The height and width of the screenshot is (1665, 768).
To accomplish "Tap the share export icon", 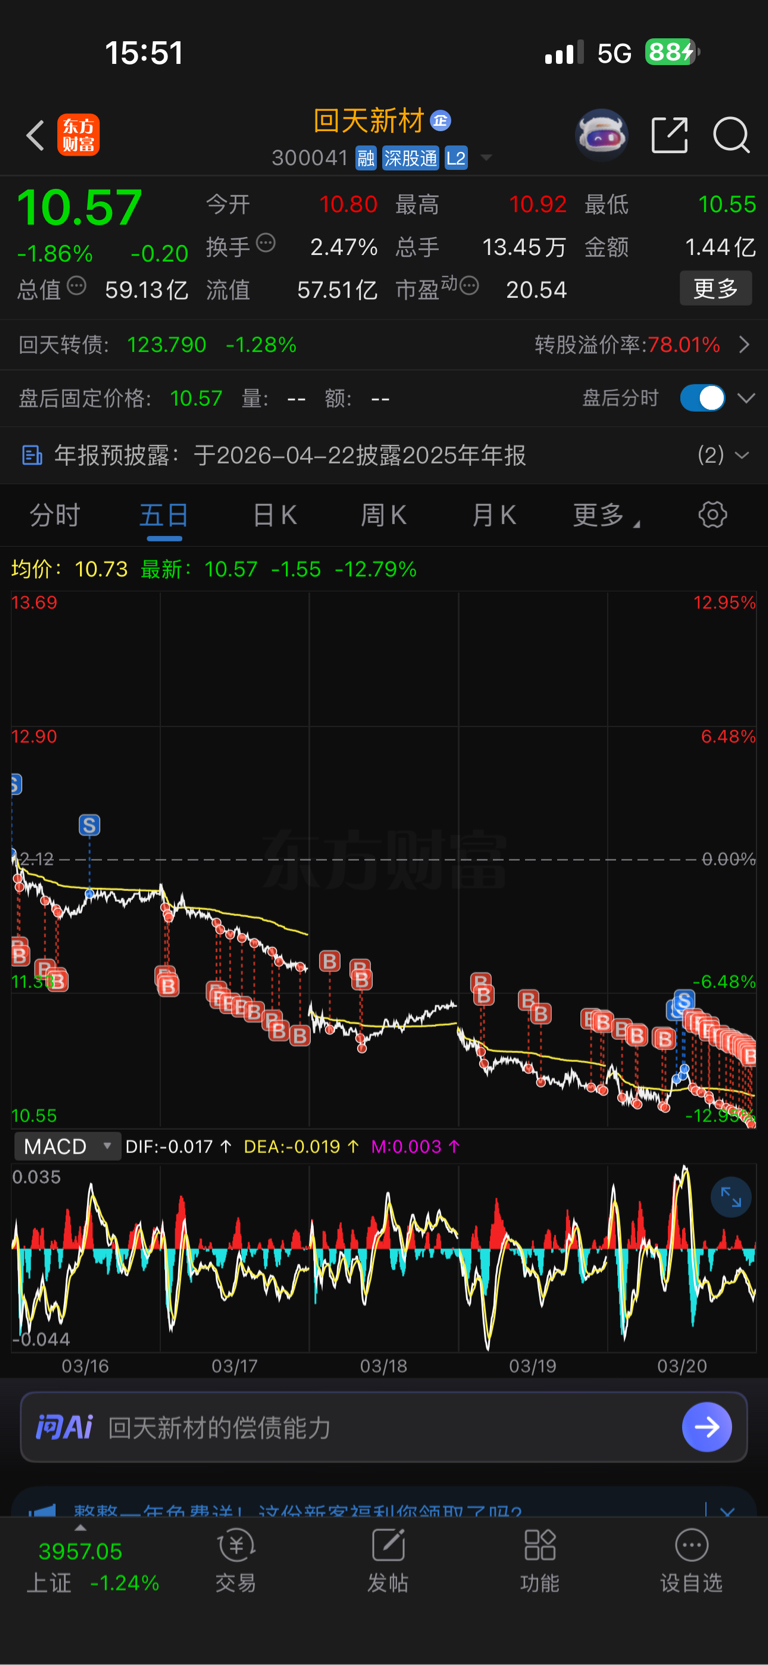I will 669,134.
